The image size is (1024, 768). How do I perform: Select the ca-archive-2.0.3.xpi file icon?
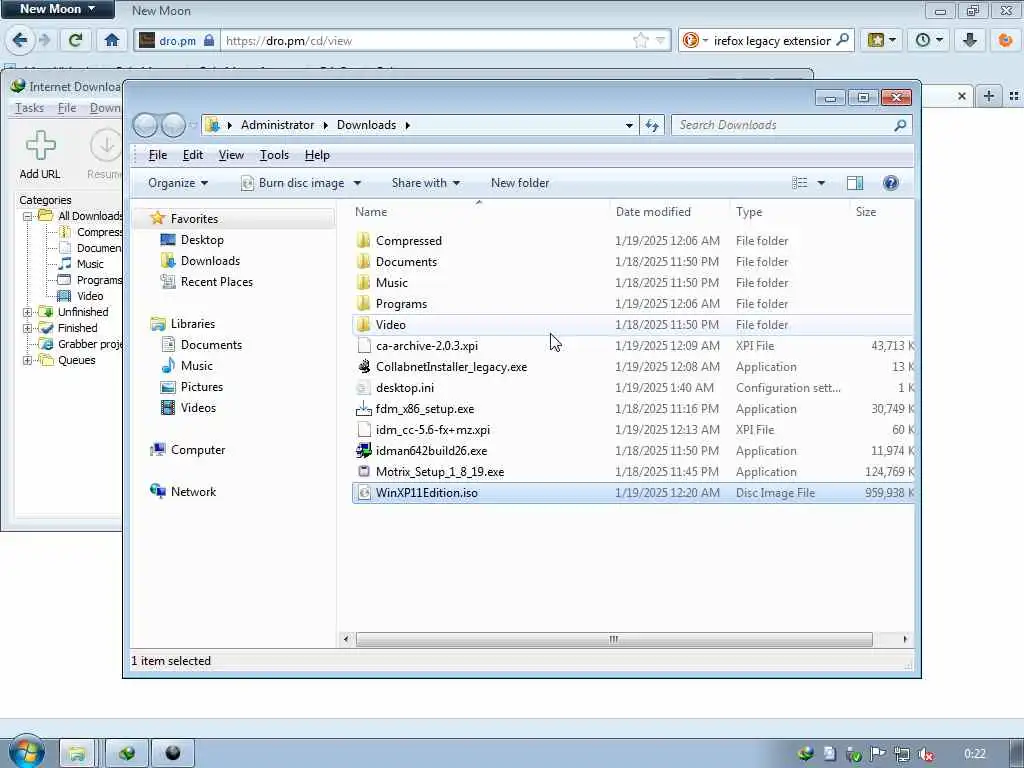point(364,346)
